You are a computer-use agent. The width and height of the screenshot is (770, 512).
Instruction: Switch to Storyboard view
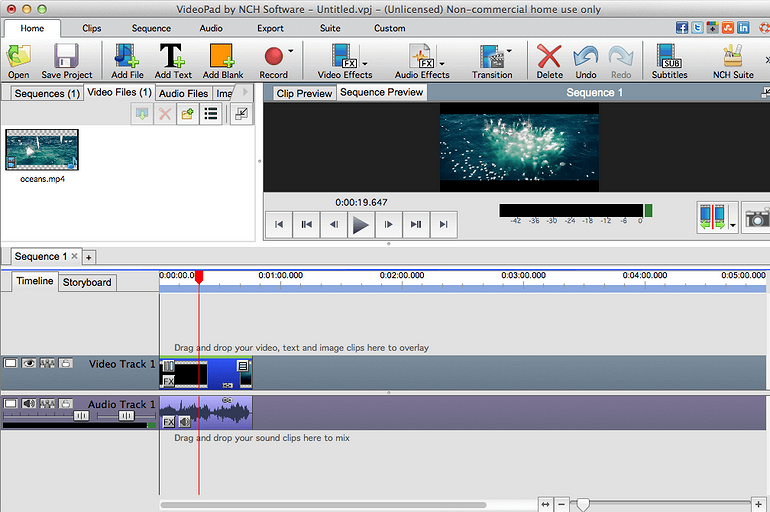tap(88, 283)
